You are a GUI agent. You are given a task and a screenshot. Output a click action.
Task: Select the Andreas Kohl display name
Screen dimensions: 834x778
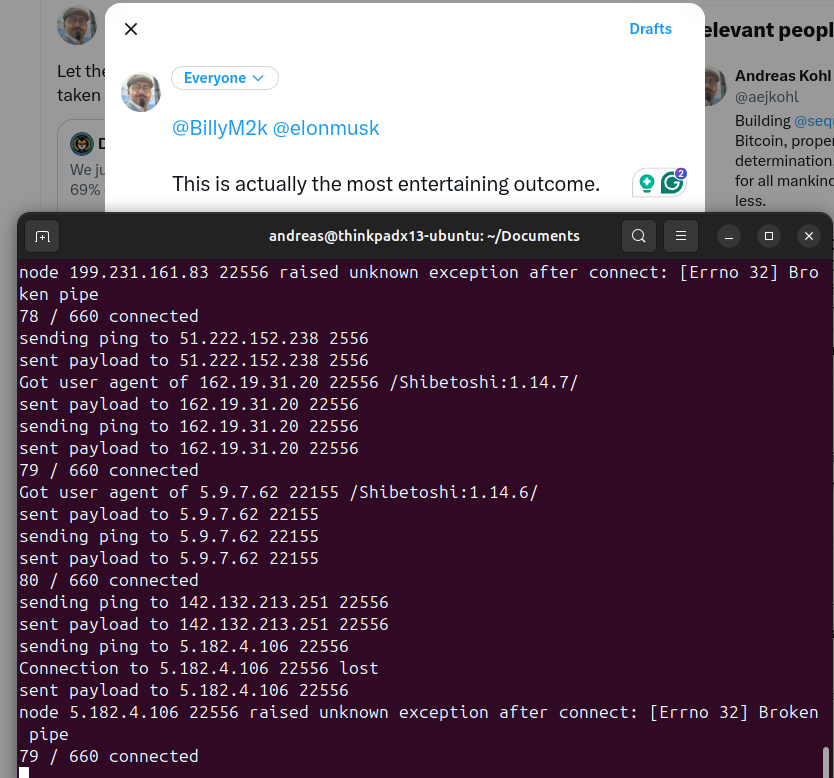point(781,75)
